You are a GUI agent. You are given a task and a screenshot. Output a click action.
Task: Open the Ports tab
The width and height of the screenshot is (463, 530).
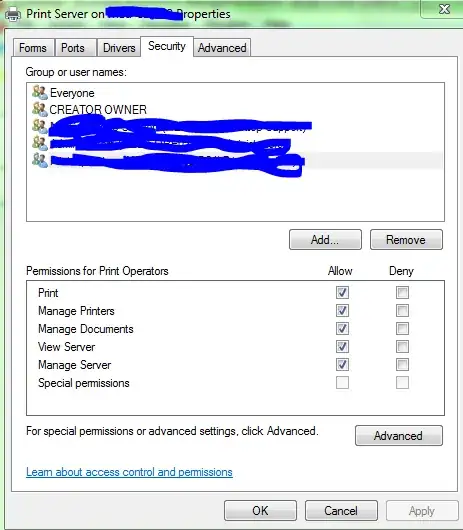tap(75, 48)
